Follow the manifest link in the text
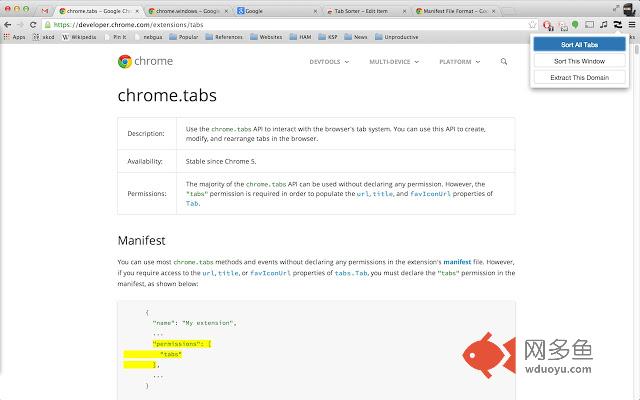 pos(457,261)
